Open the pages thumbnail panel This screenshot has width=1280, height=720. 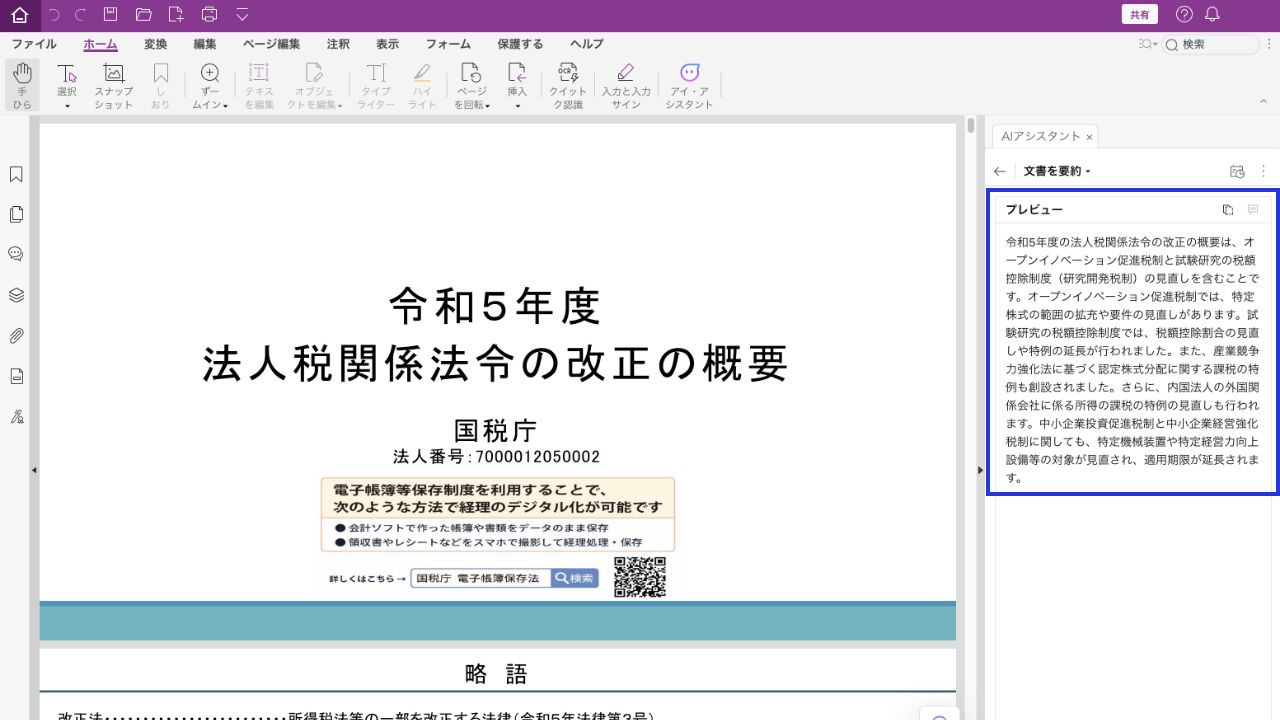[x=16, y=214]
